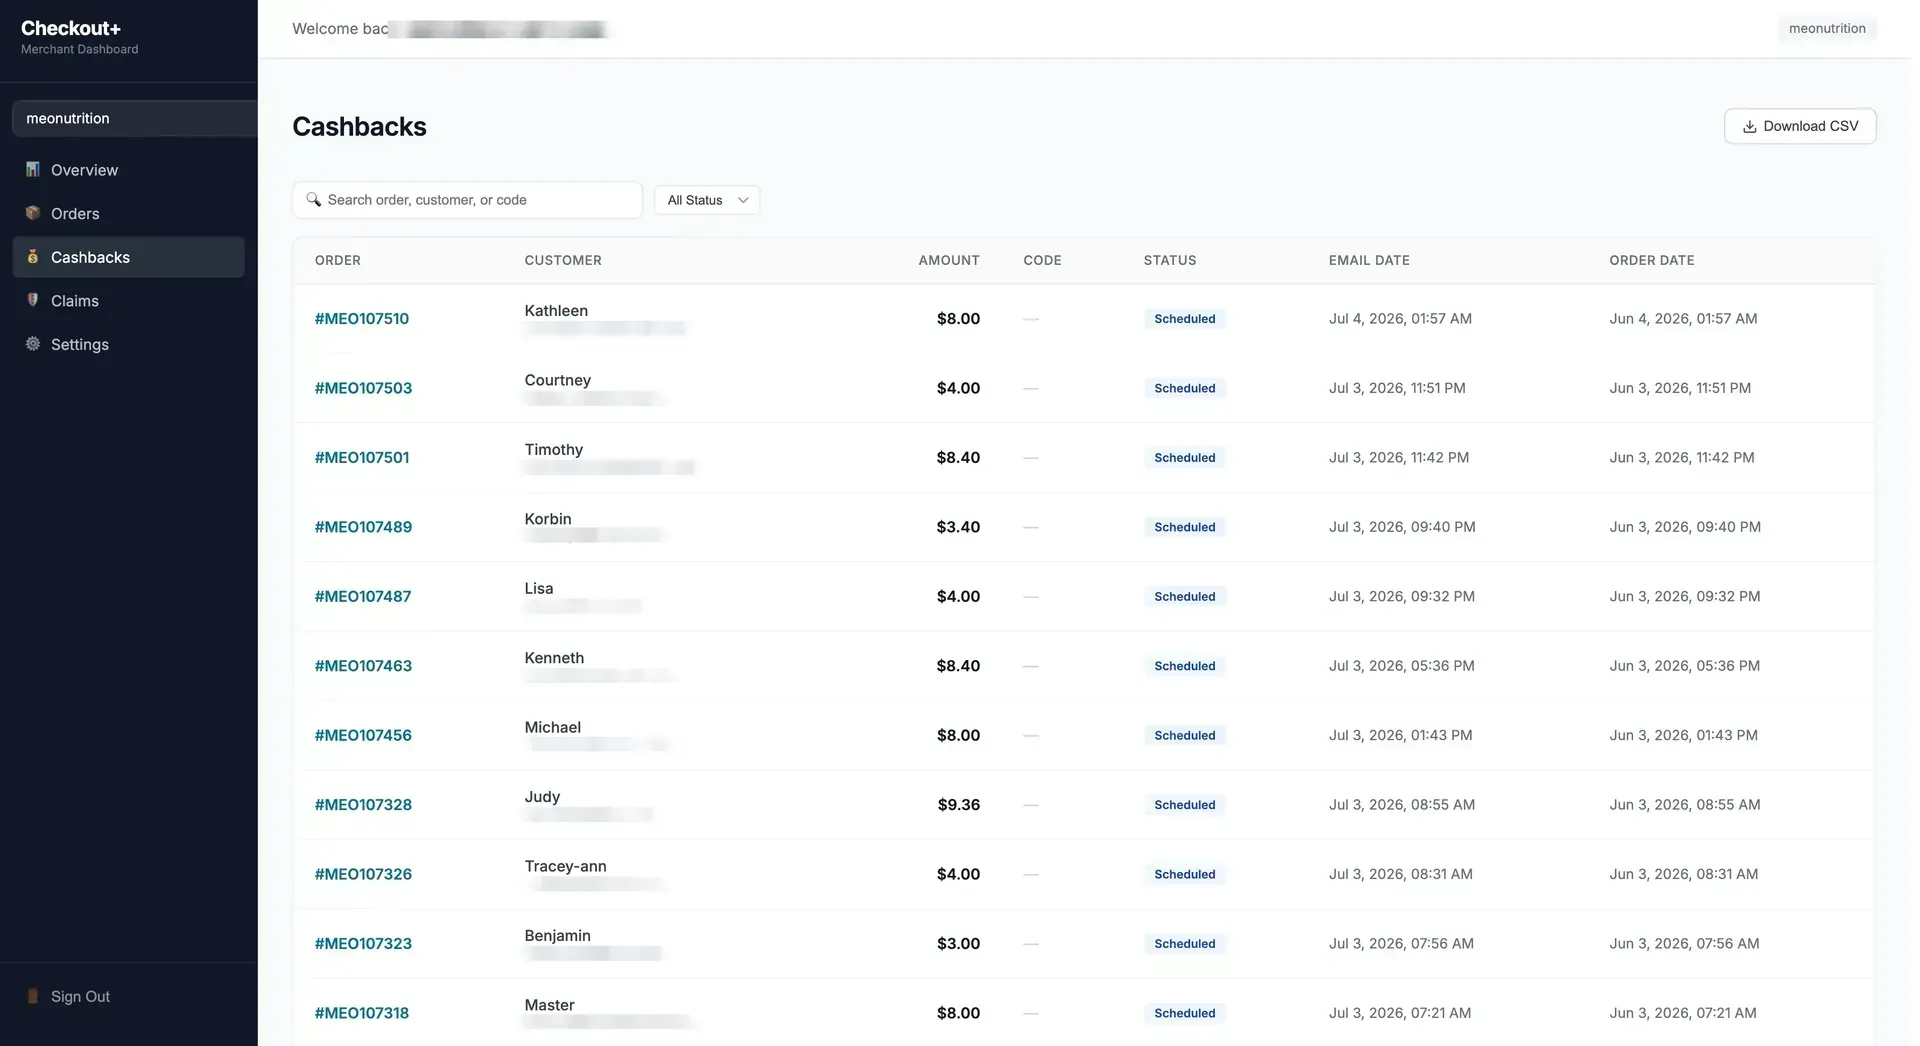This screenshot has height=1046, width=1920.
Task: Click the magnifier icon in search box
Action: point(314,200)
